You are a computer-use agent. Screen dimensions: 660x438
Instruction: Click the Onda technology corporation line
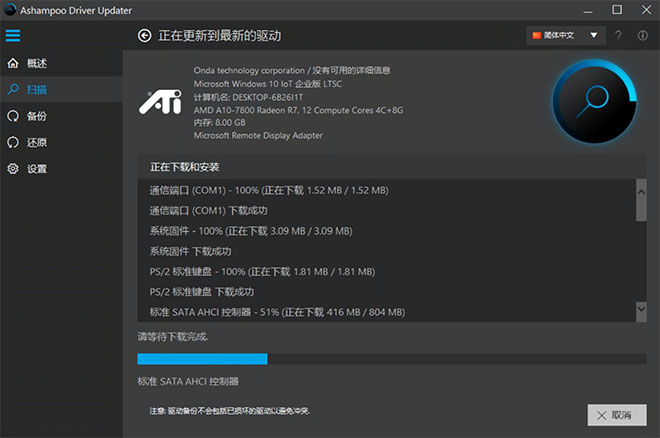(x=292, y=70)
